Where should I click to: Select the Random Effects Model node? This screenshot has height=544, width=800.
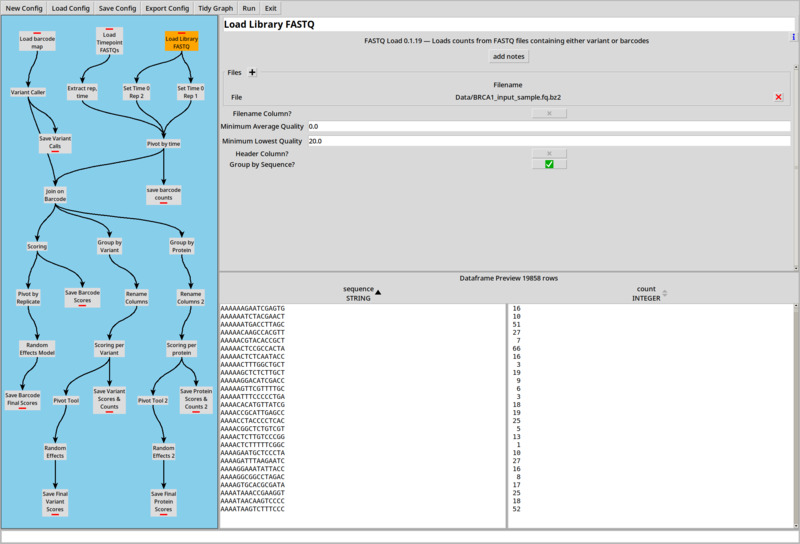pyautogui.click(x=37, y=349)
